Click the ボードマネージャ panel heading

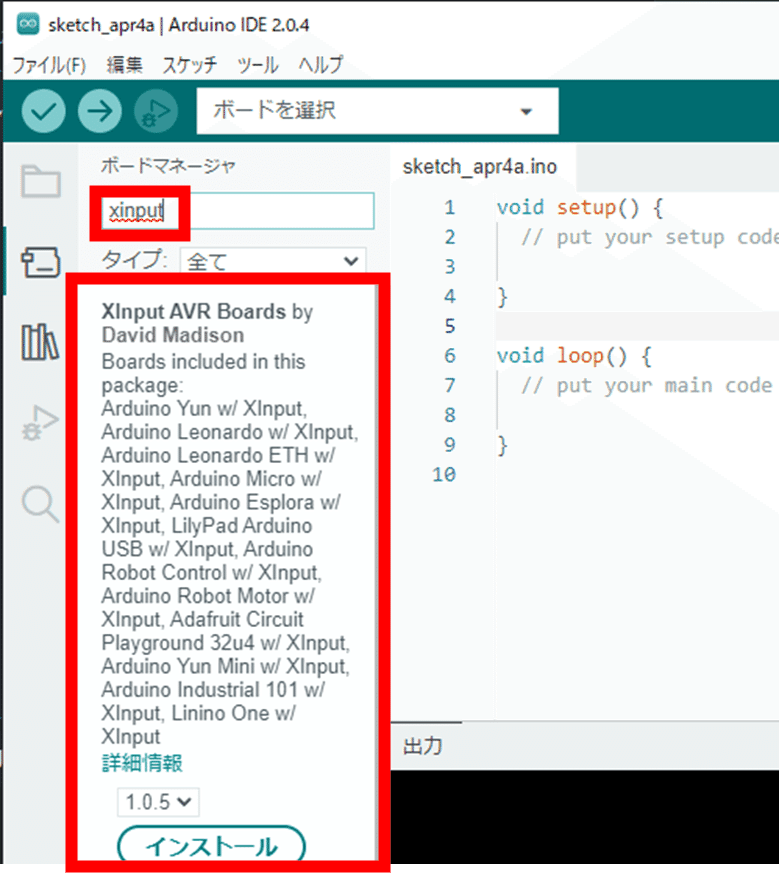168,165
